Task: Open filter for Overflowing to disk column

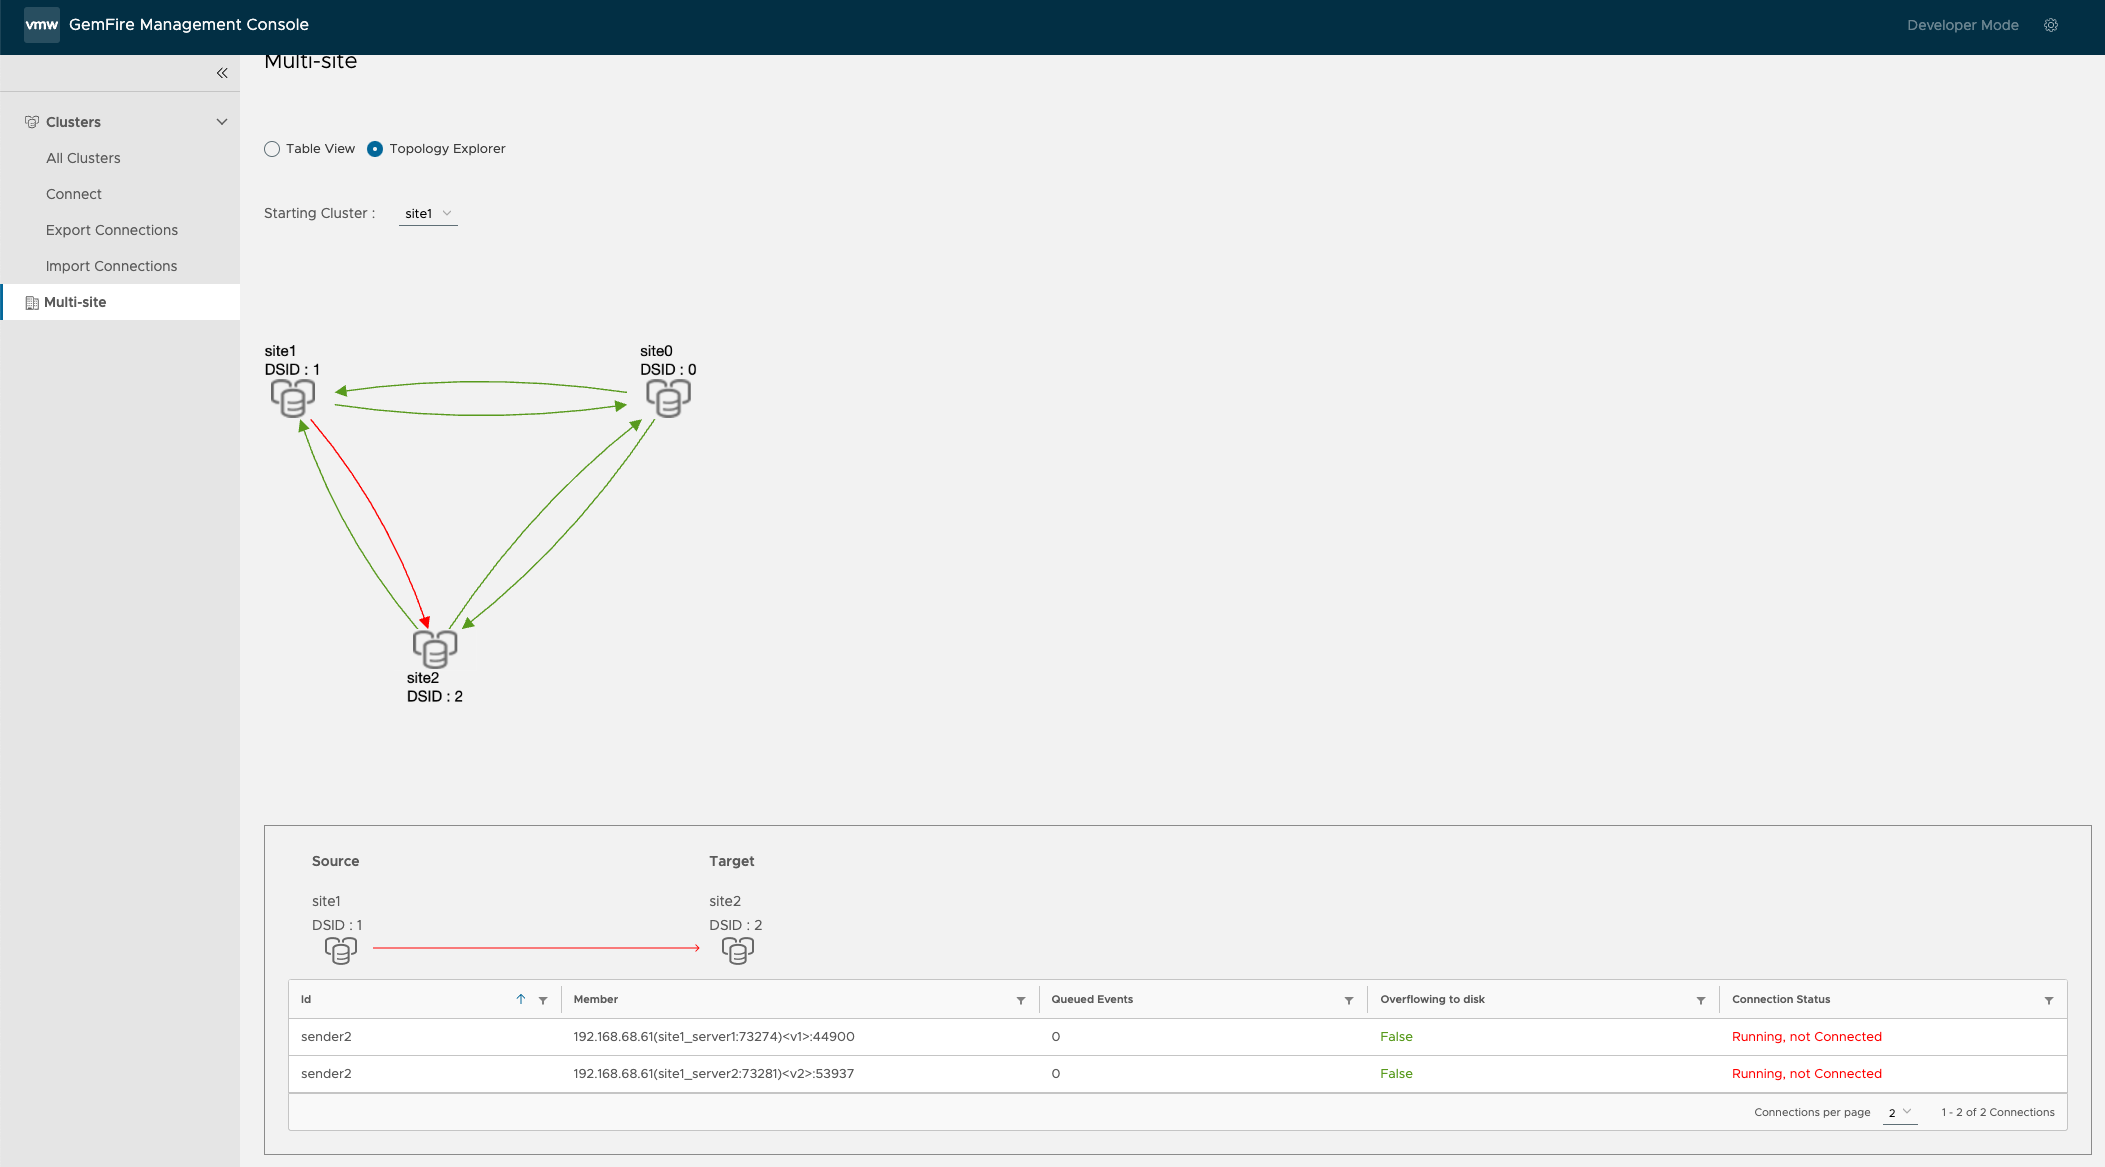Action: pos(1701,1000)
